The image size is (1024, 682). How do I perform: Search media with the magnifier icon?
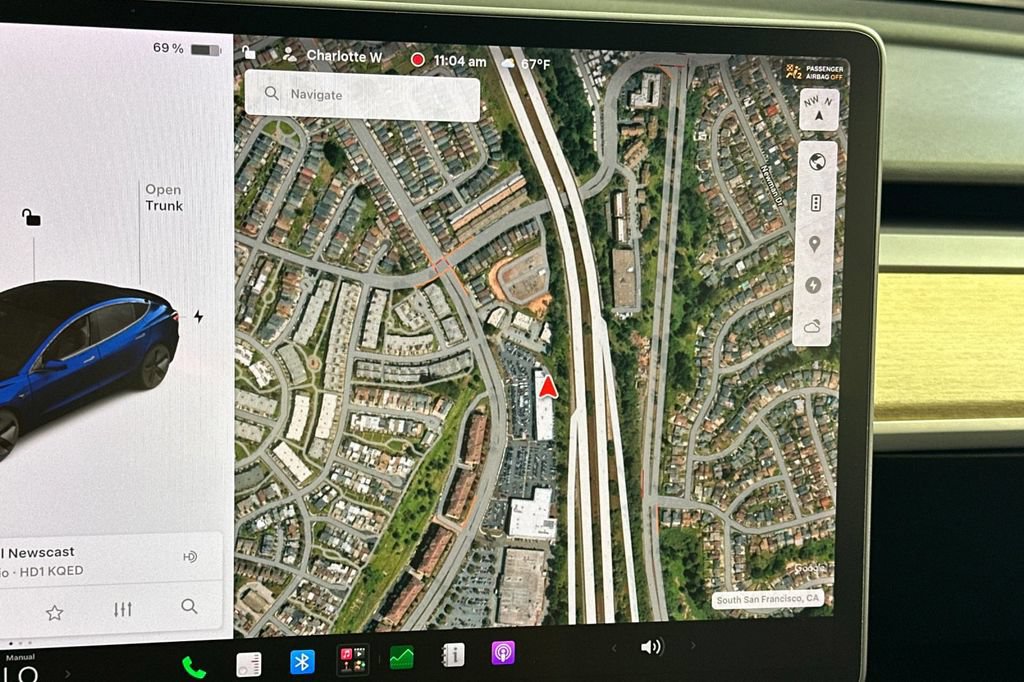189,606
